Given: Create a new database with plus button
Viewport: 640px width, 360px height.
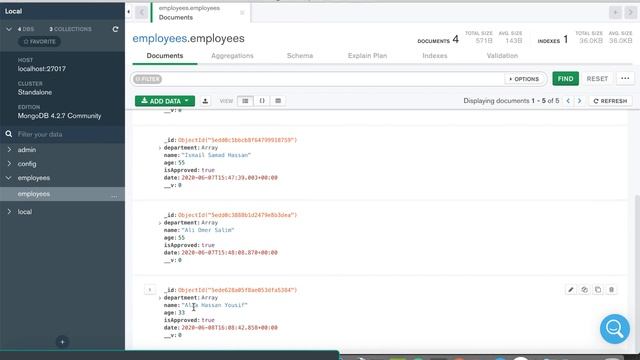Looking at the screenshot, I should point(62,342).
